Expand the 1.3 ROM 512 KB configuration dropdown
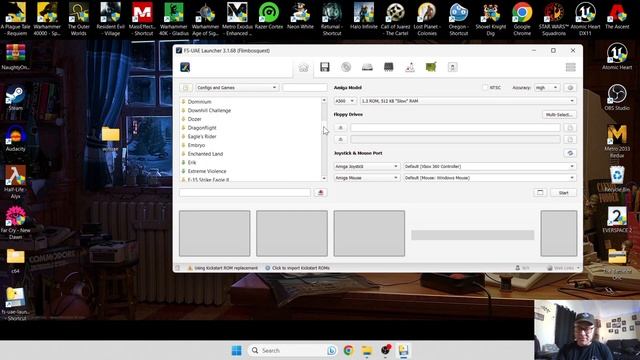The height and width of the screenshot is (360, 640). pos(468,101)
